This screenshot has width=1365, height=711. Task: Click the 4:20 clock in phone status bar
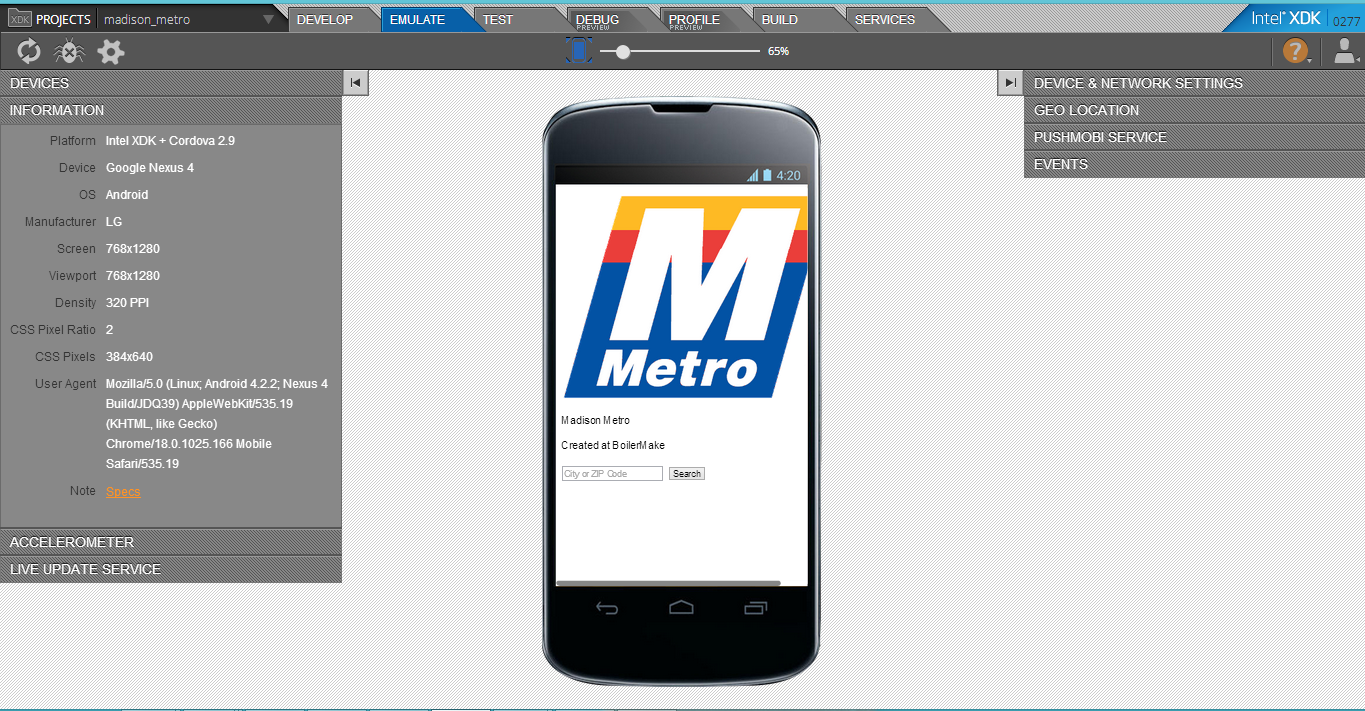click(x=789, y=175)
